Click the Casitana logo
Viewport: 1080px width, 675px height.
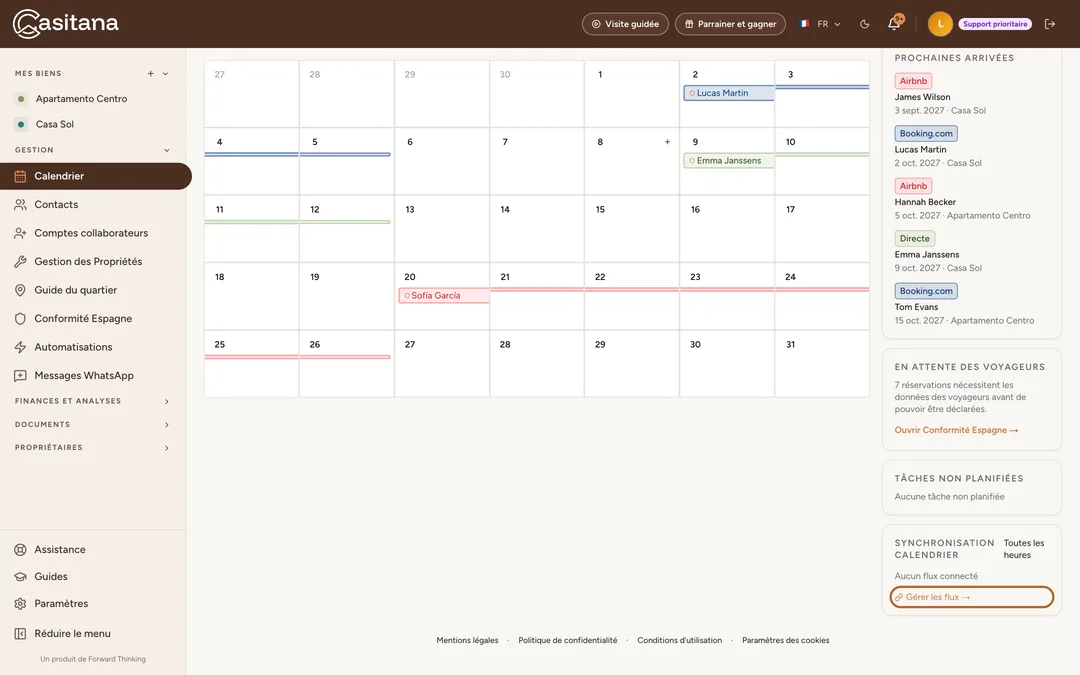tap(65, 24)
